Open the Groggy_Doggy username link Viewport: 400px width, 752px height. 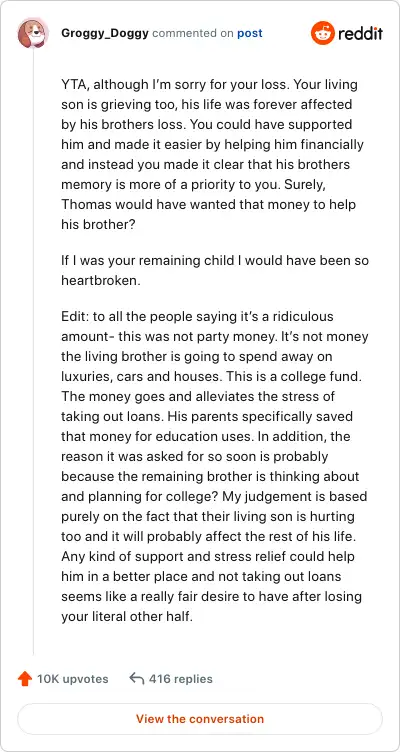point(105,34)
